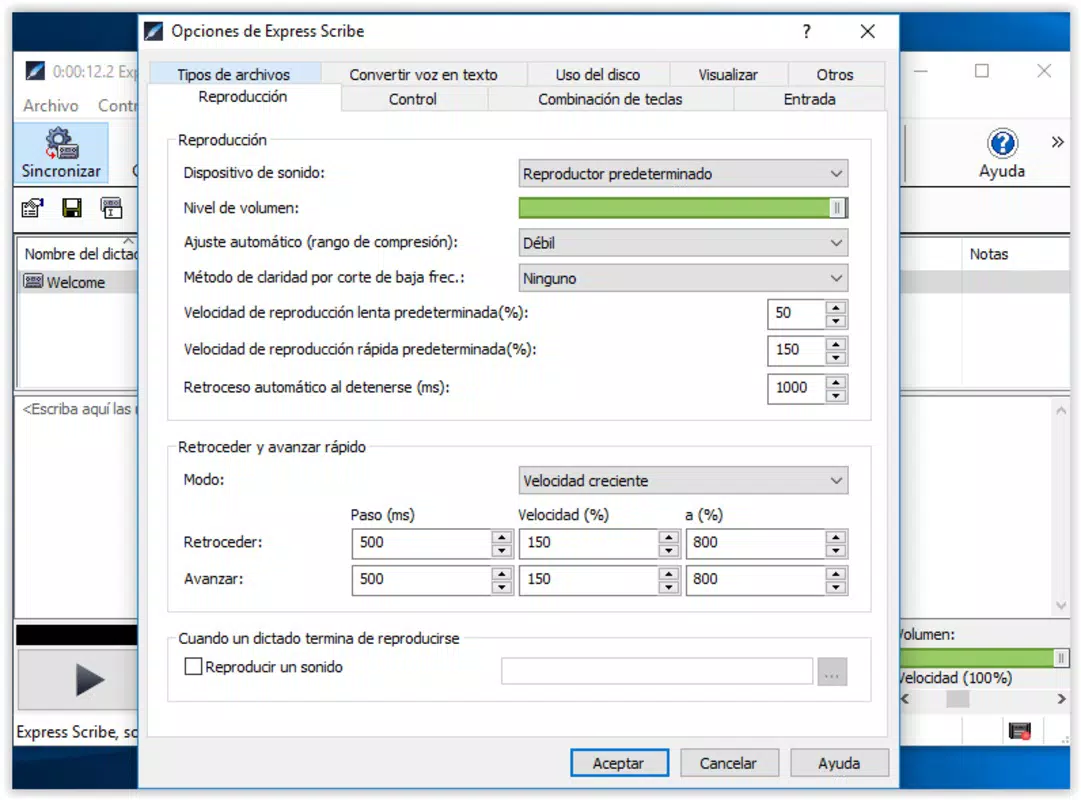Open the Otros tab
The image size is (1081, 800).
click(x=835, y=74)
